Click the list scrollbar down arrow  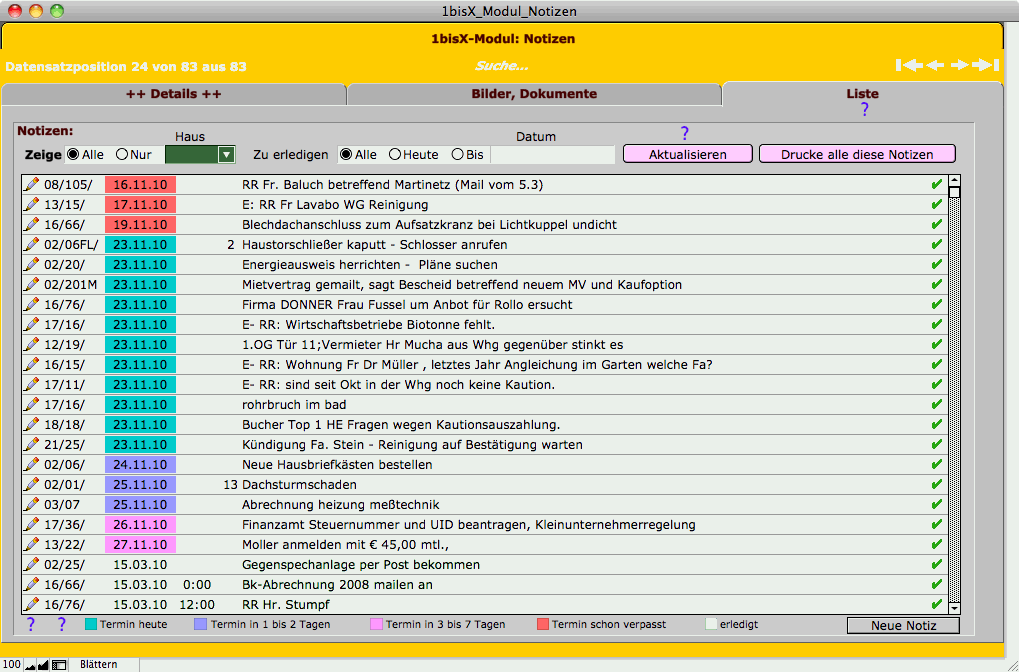coord(954,608)
